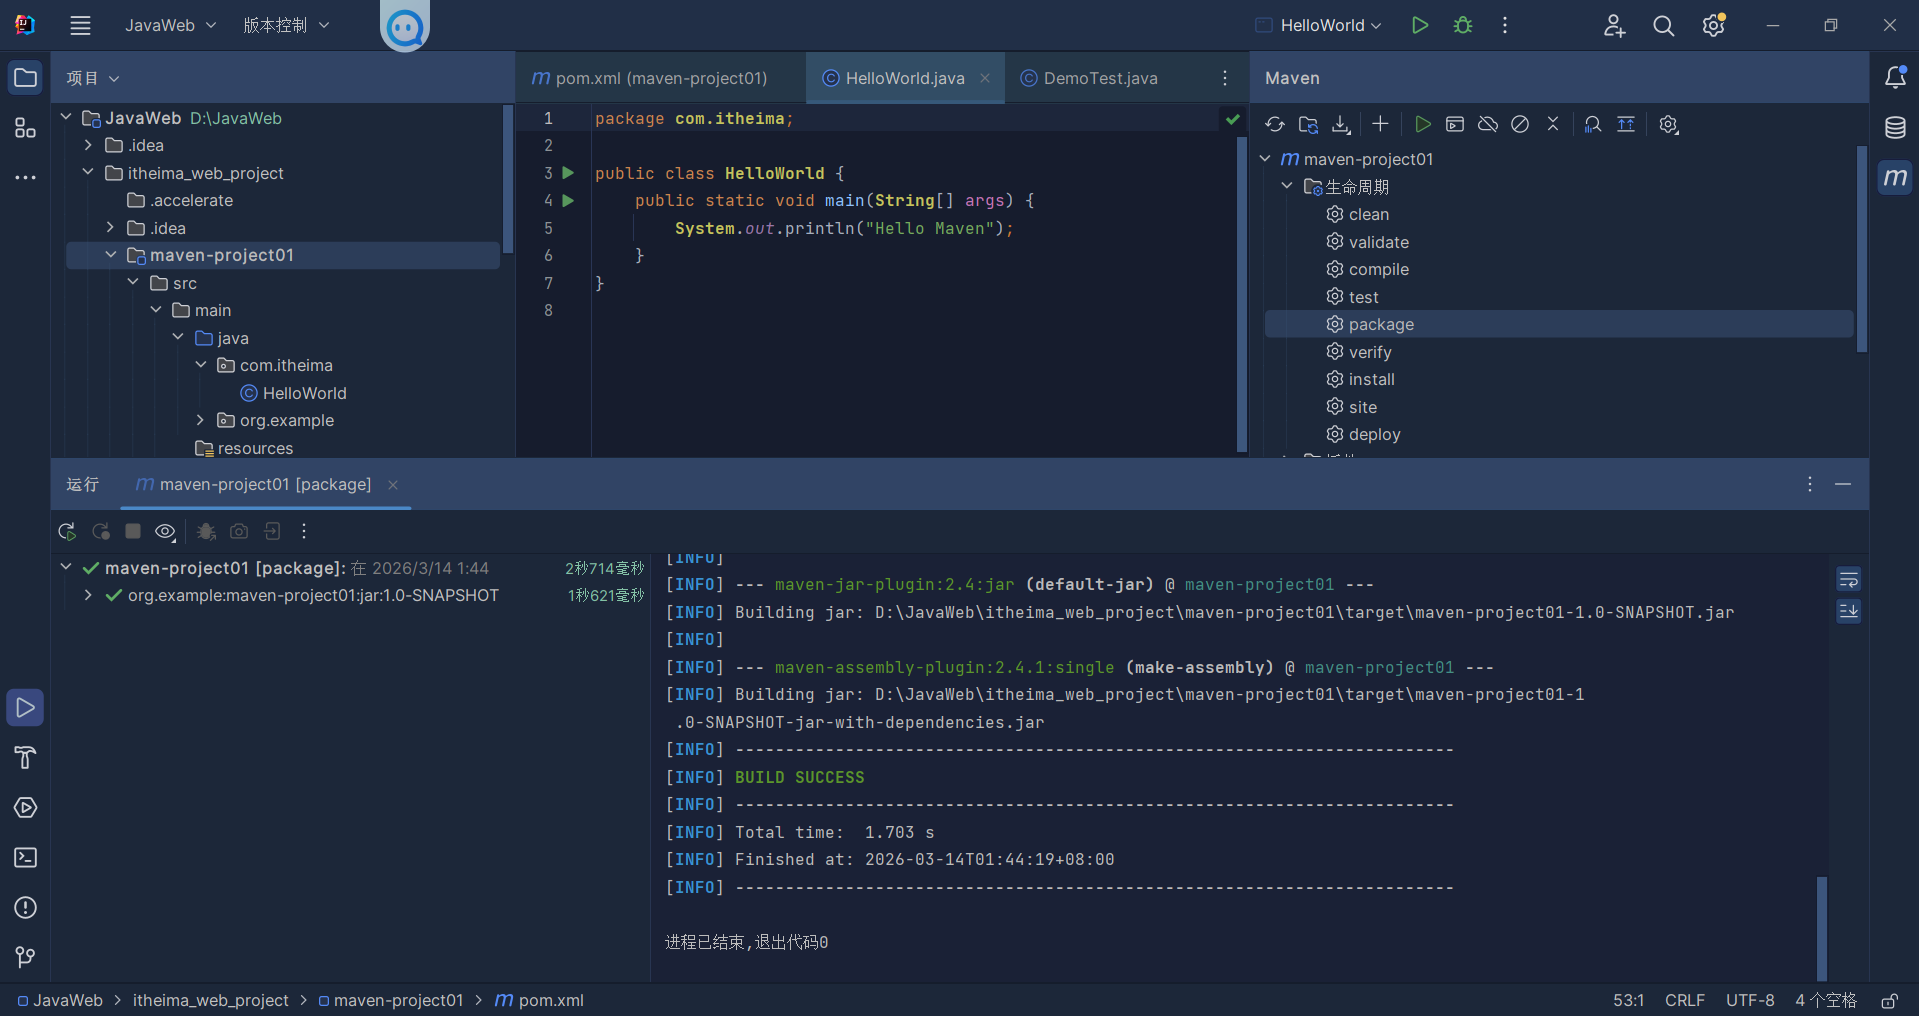Switch to pom.xml editor tab

tap(650, 78)
